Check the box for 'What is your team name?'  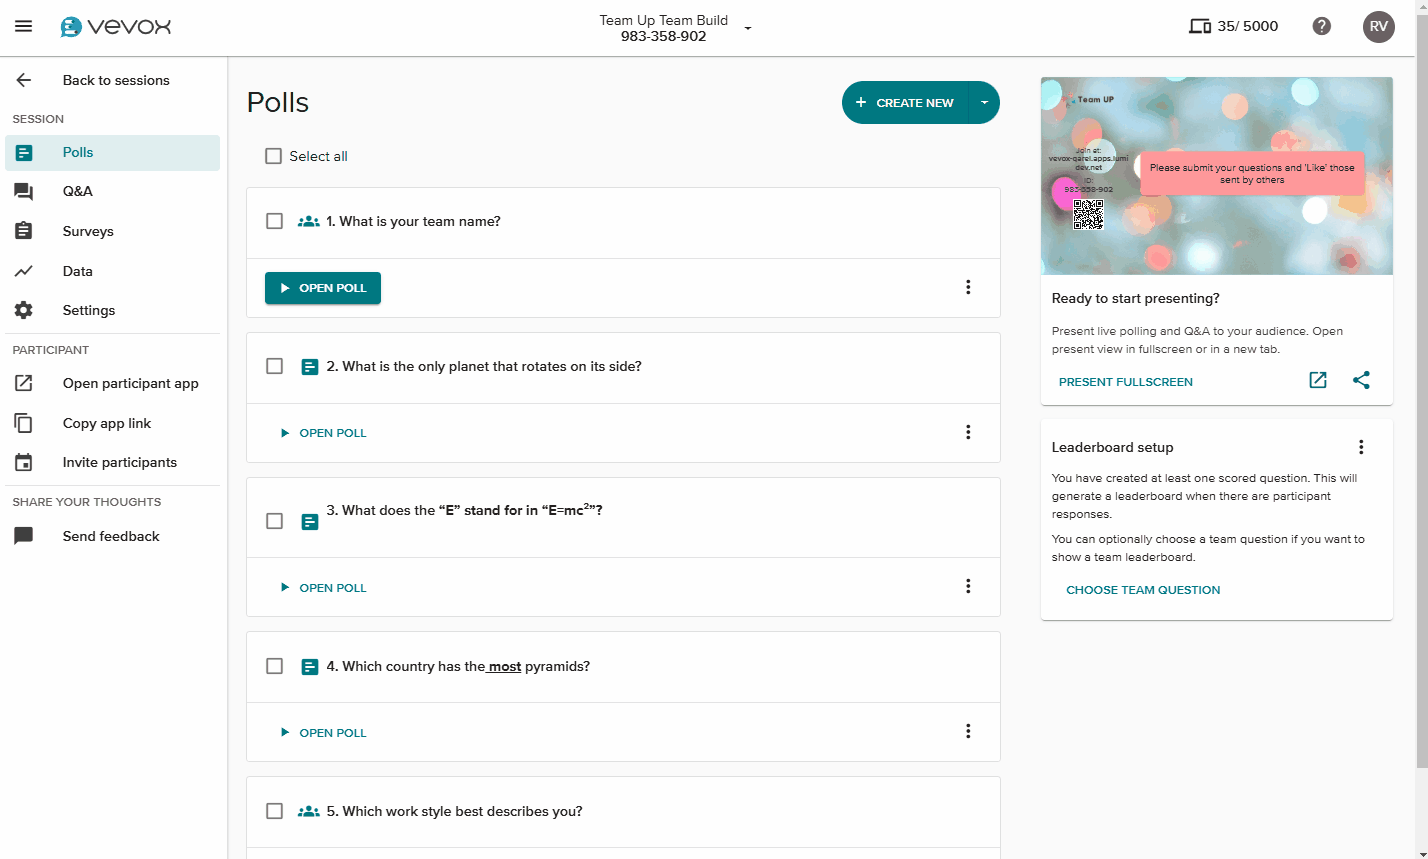tap(274, 221)
